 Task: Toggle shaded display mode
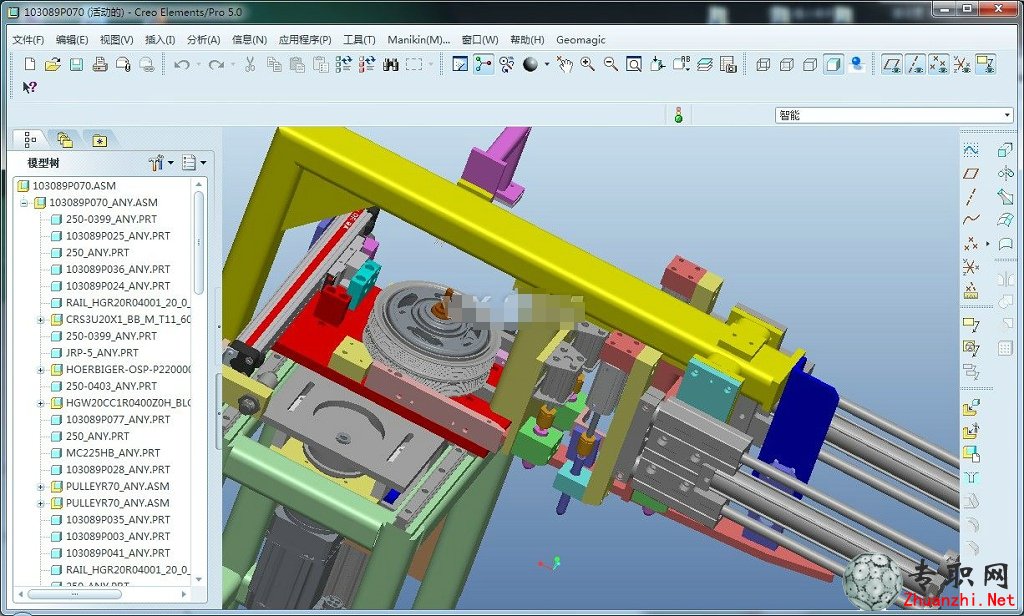tap(833, 64)
